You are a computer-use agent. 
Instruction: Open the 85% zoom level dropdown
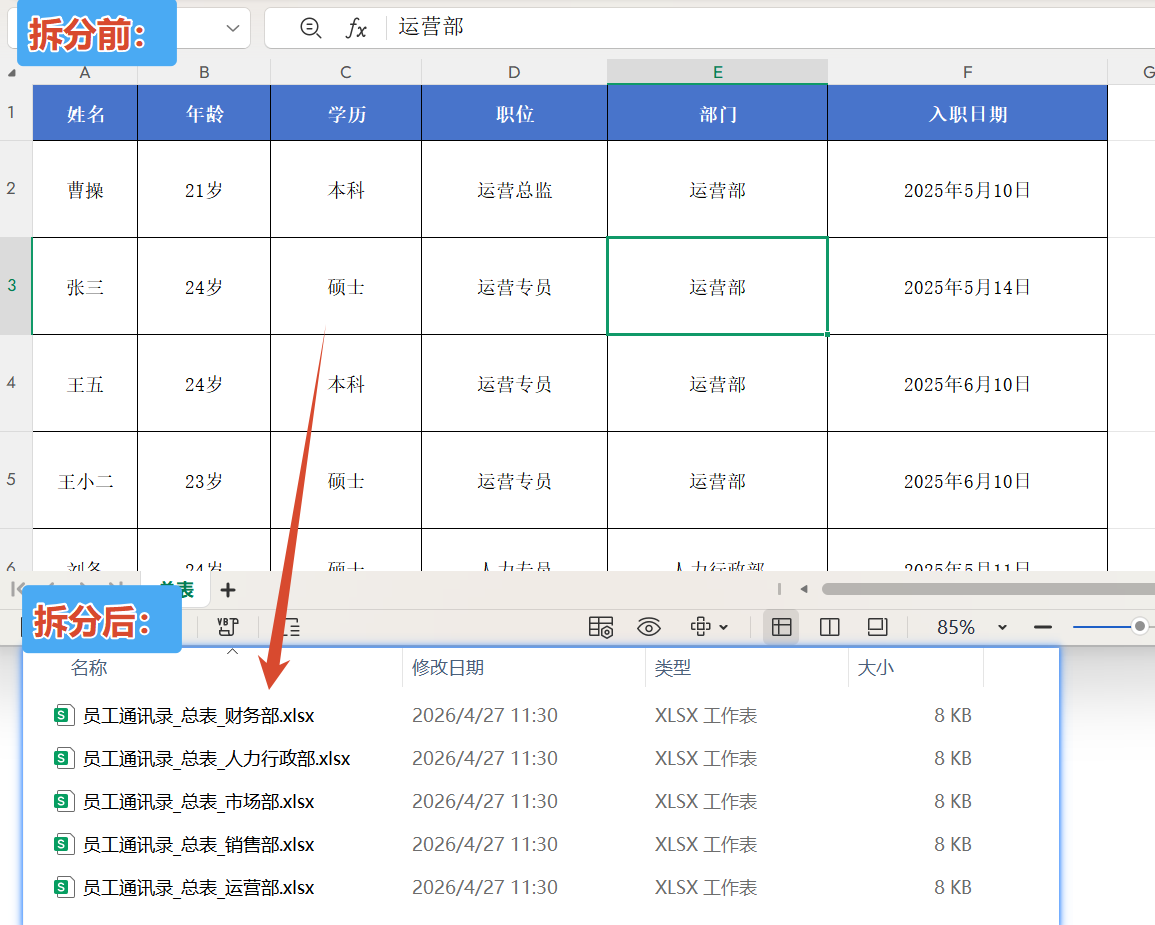(x=1003, y=627)
